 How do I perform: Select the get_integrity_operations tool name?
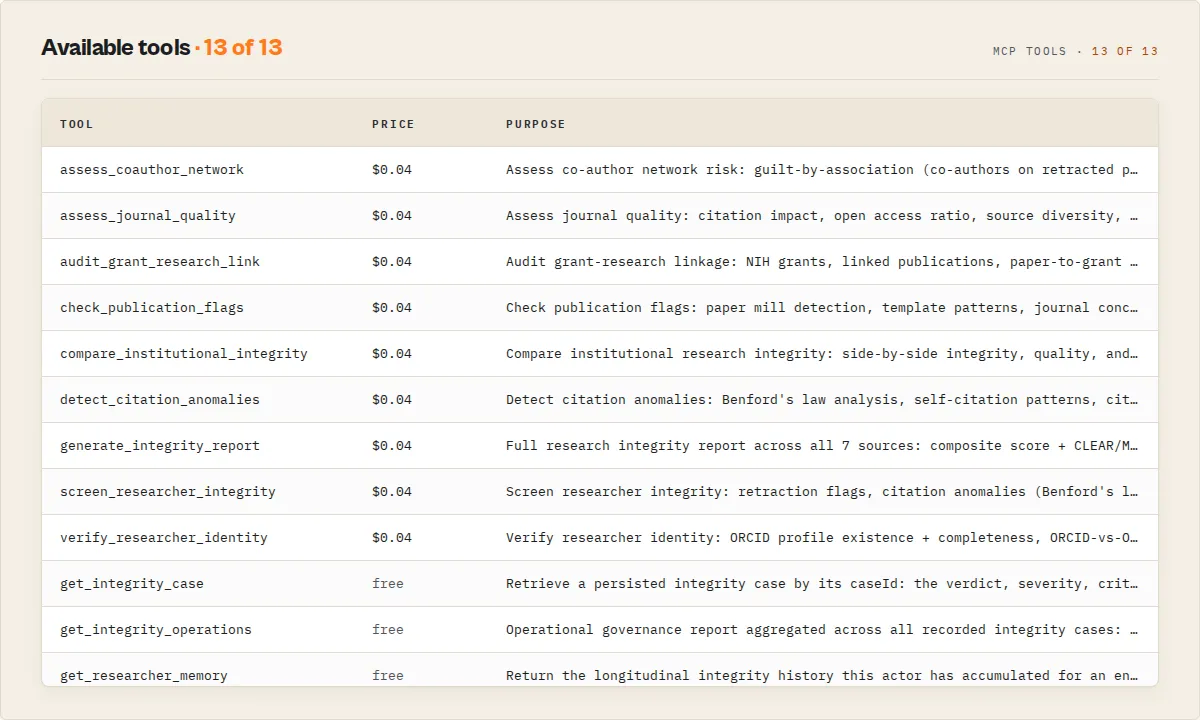click(x=156, y=629)
